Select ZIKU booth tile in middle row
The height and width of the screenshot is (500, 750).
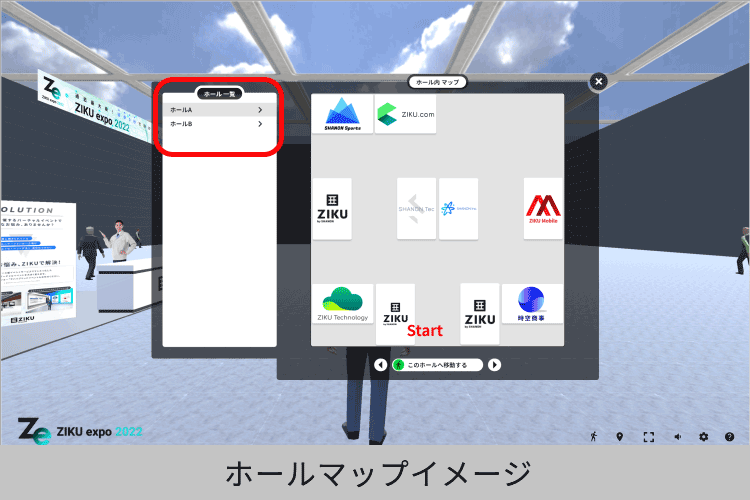[332, 209]
